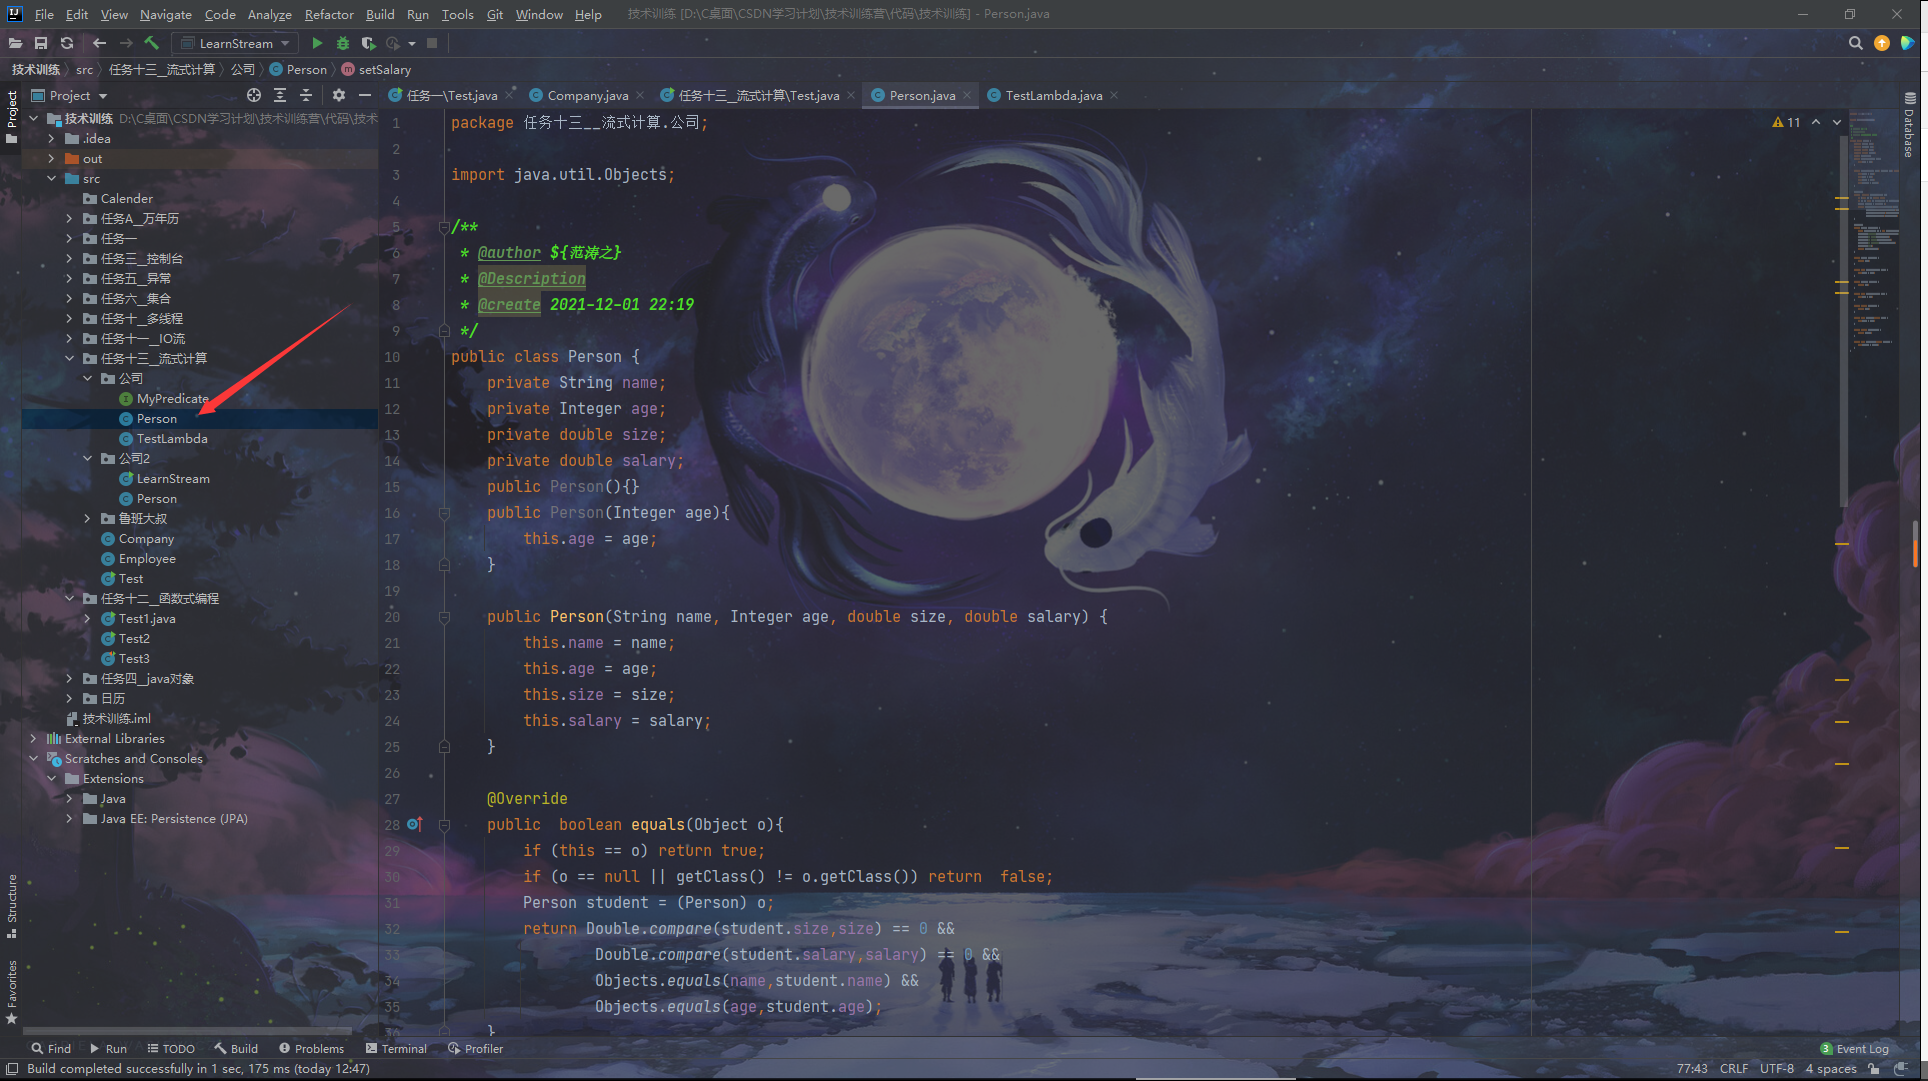Screen dimensions: 1928x1081
Task: Run with coverage icon
Action: coord(368,43)
